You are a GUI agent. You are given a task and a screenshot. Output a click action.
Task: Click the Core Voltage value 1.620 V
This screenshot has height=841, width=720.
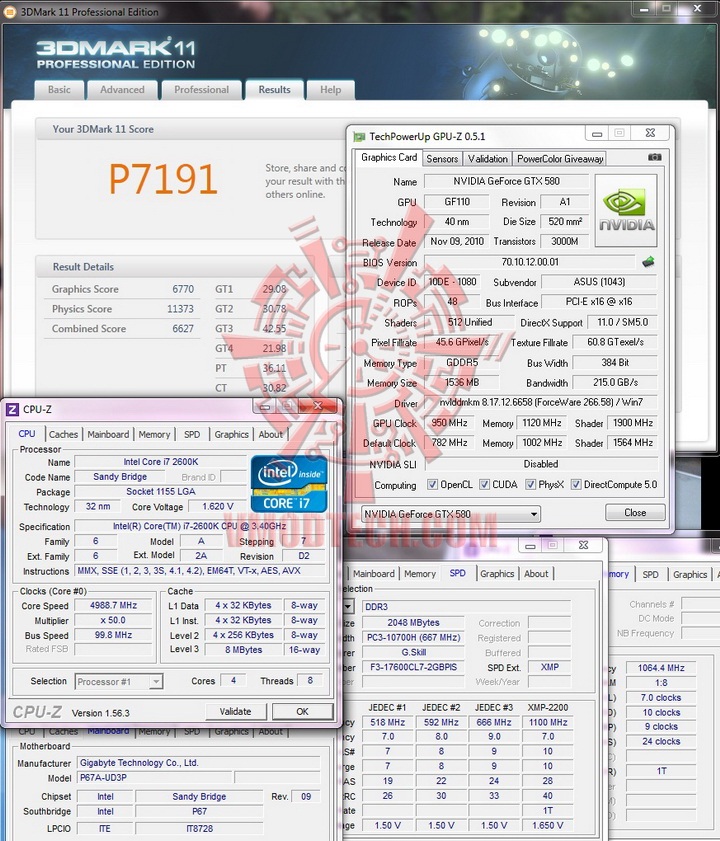[217, 507]
